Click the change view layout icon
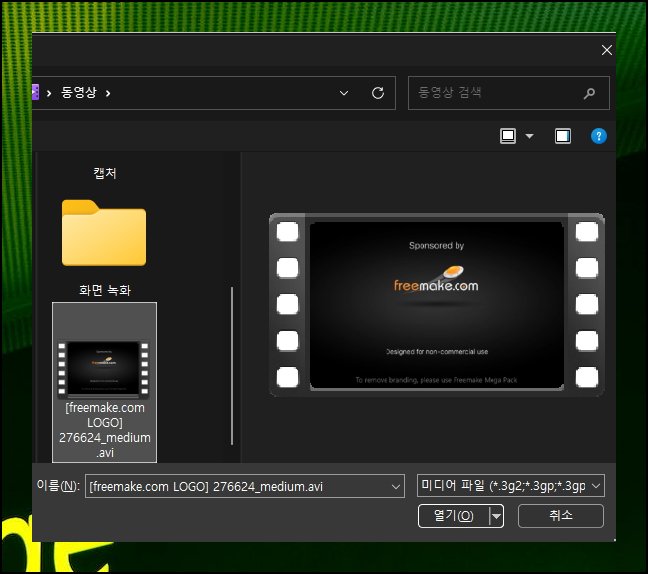 point(508,136)
